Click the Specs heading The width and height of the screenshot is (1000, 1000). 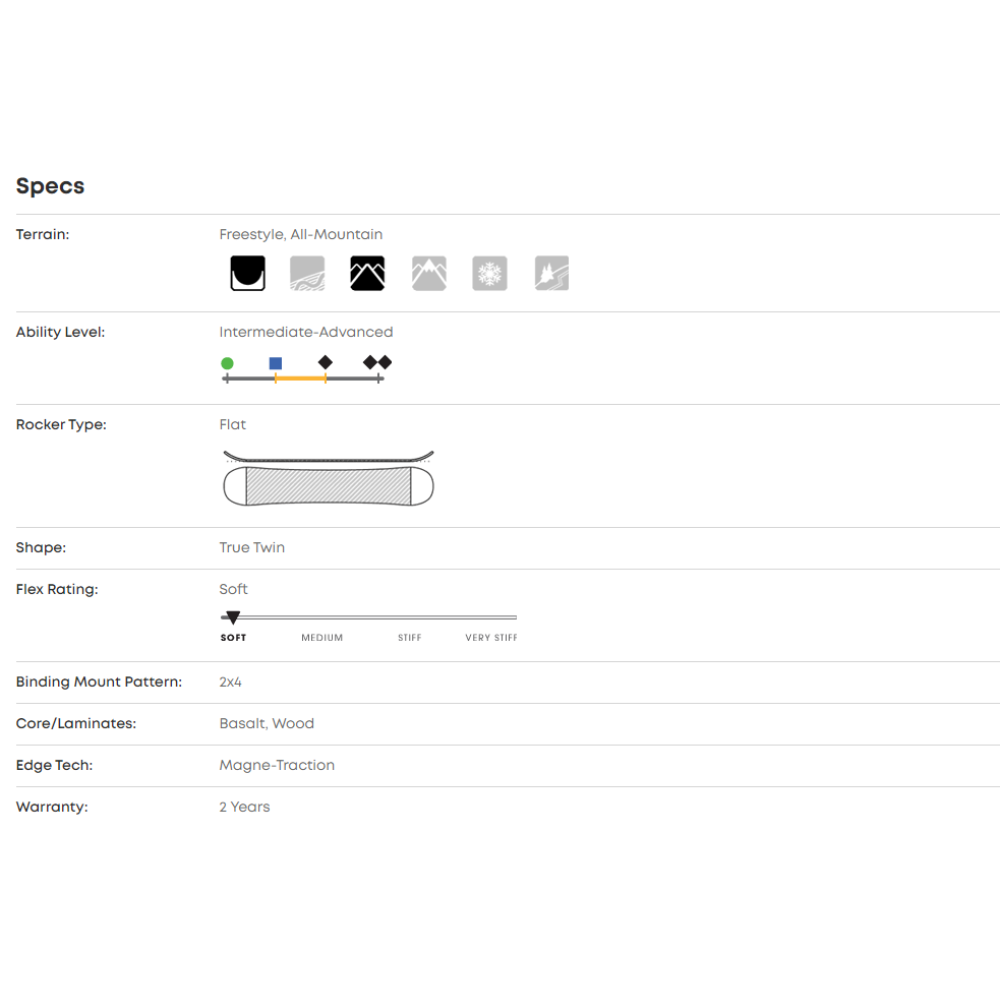point(50,186)
